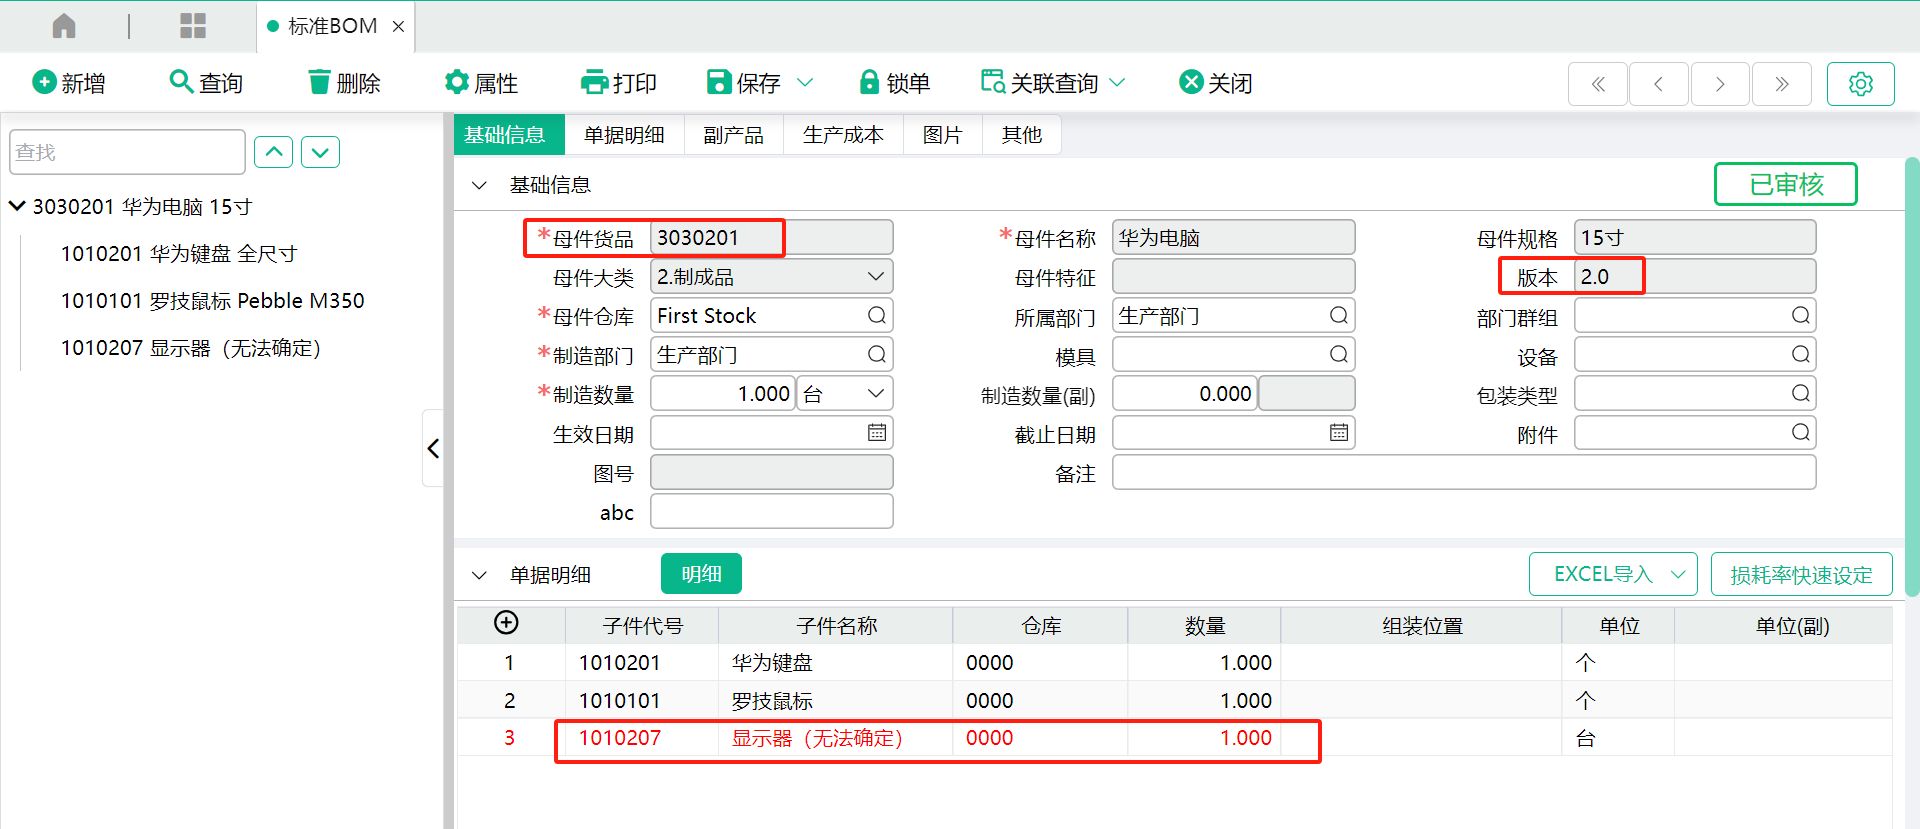
Task: Go to the home page icon
Action: 64,26
